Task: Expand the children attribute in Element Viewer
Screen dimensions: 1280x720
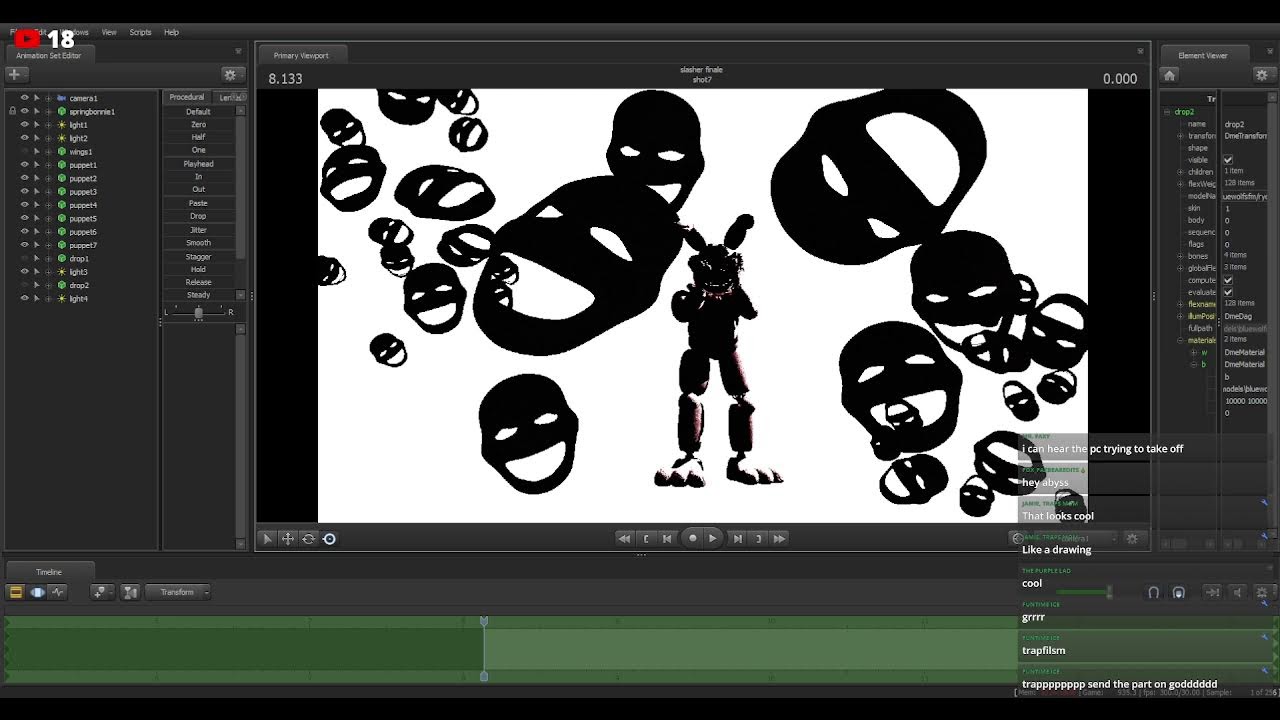Action: 1180,172
